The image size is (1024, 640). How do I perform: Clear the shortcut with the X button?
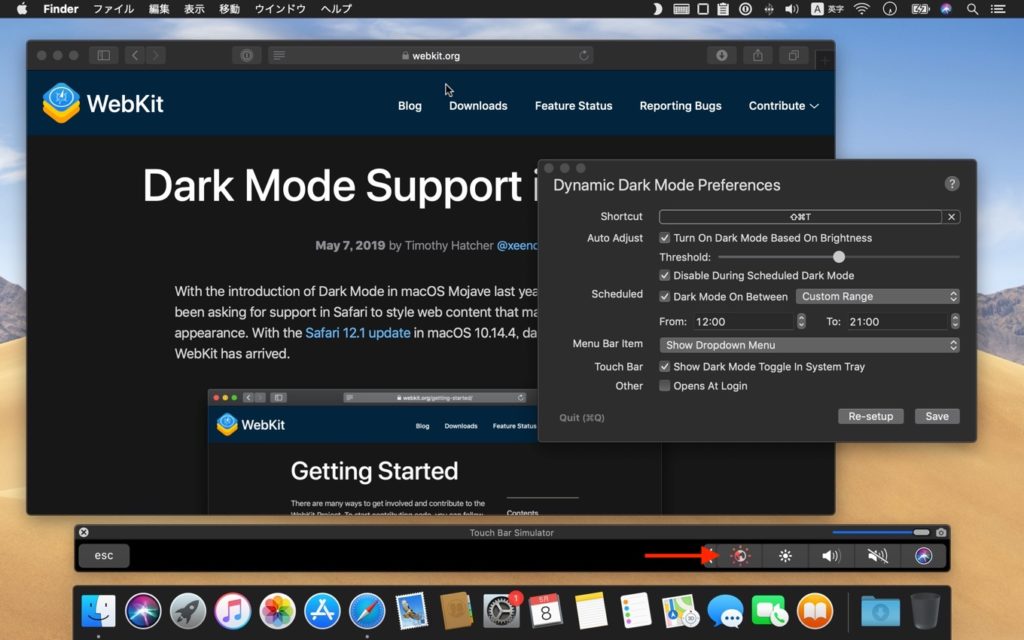coord(952,217)
